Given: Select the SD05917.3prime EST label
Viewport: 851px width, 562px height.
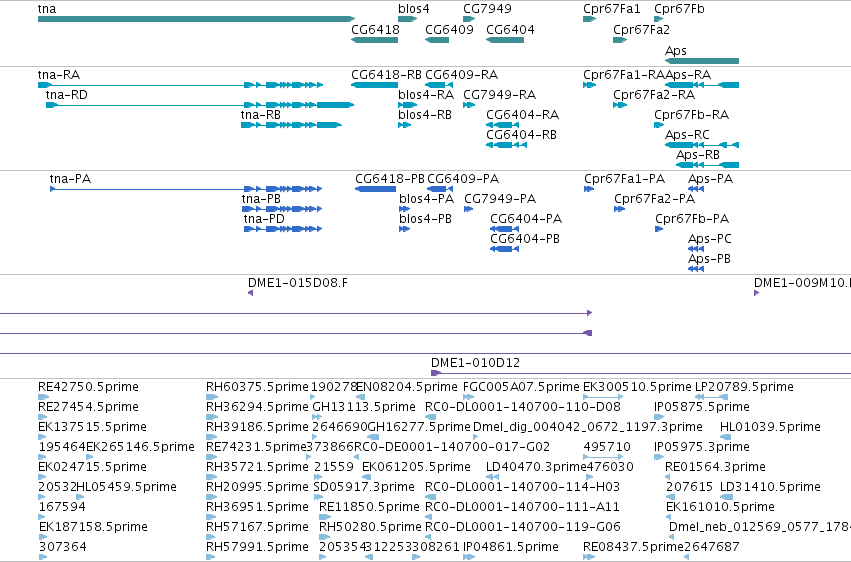Looking at the screenshot, I should tap(364, 487).
